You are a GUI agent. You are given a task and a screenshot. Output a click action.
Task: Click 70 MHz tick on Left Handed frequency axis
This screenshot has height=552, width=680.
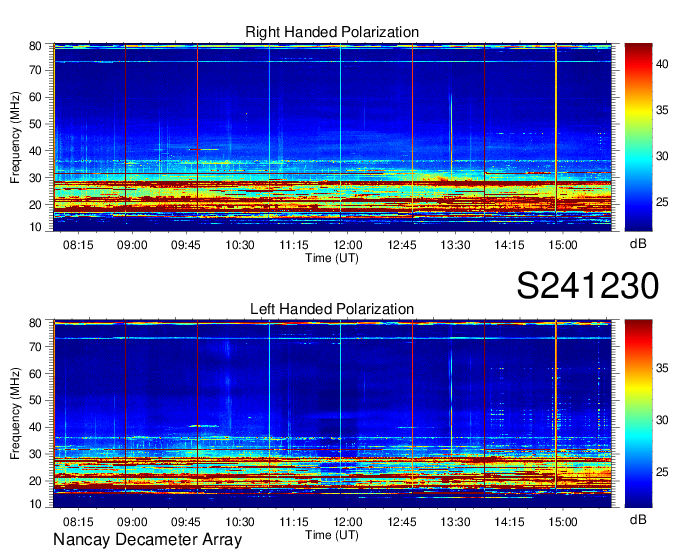coord(36,347)
